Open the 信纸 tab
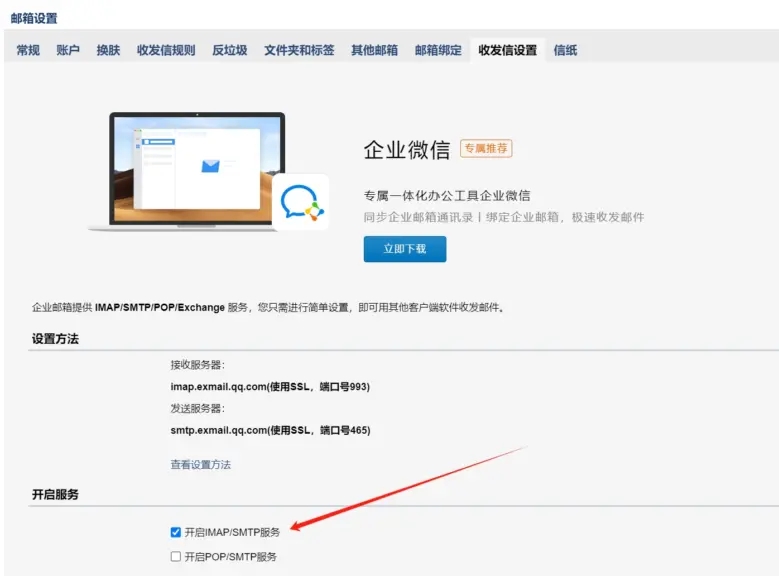Screen dimensions: 779x576 565,50
